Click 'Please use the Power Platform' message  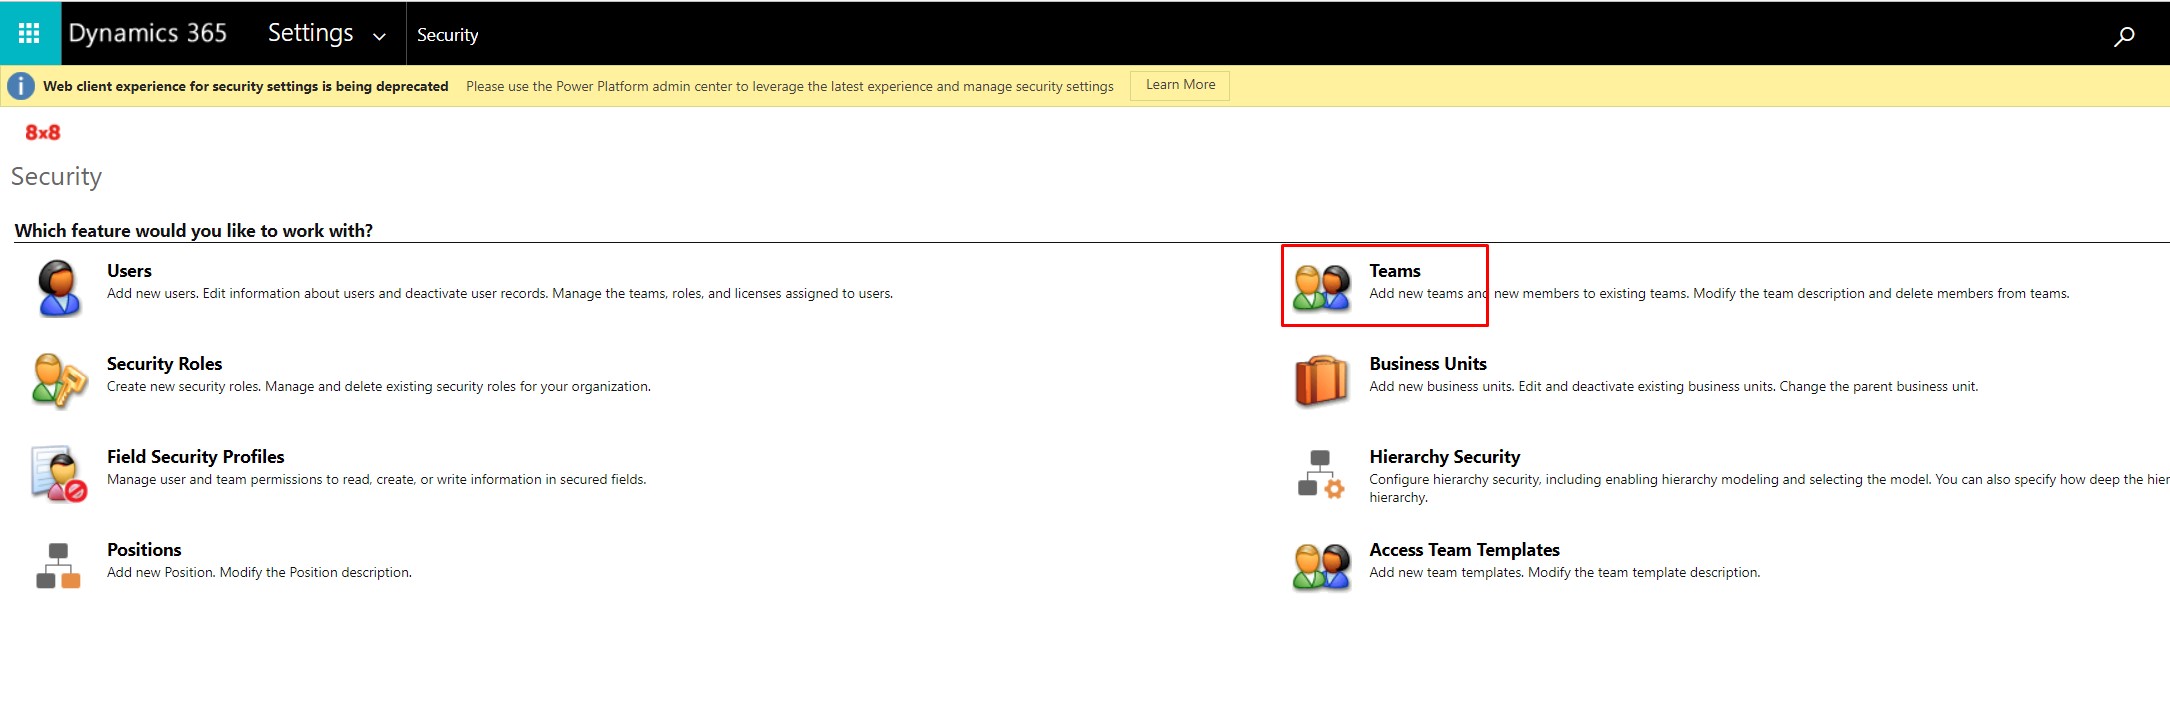tap(789, 87)
